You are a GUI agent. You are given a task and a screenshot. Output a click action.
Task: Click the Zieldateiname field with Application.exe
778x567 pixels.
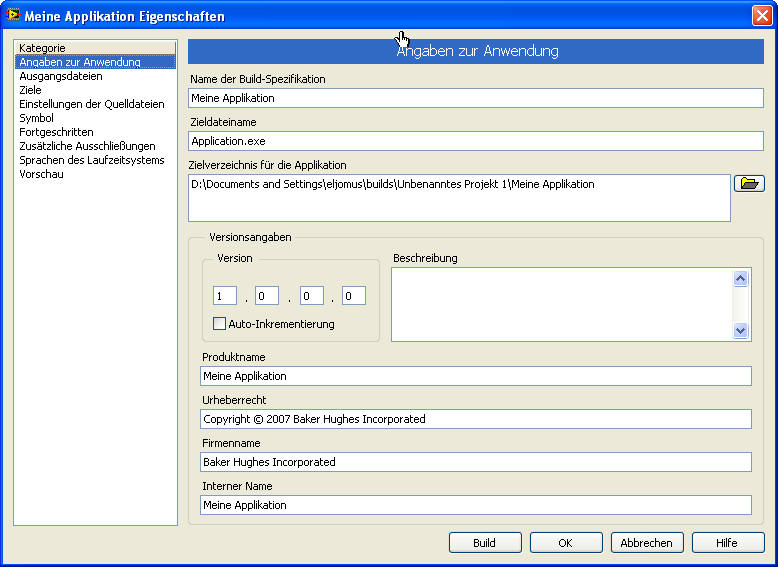coord(476,141)
